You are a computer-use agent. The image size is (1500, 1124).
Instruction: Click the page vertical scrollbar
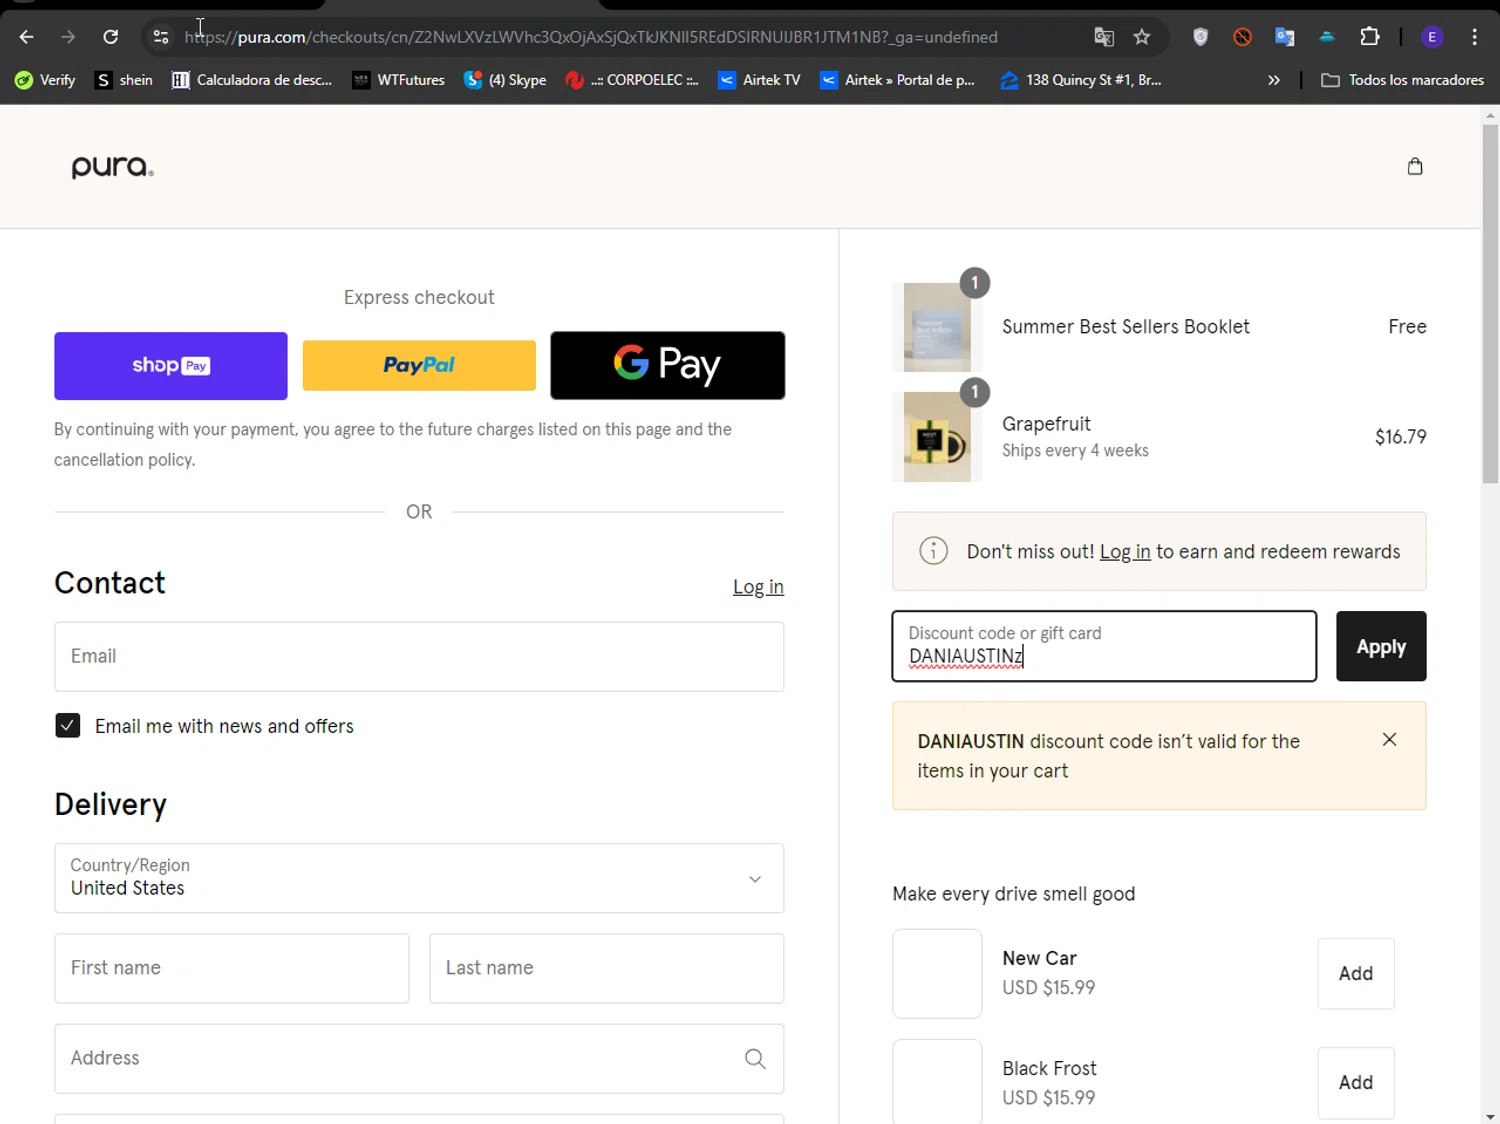coord(1490,304)
